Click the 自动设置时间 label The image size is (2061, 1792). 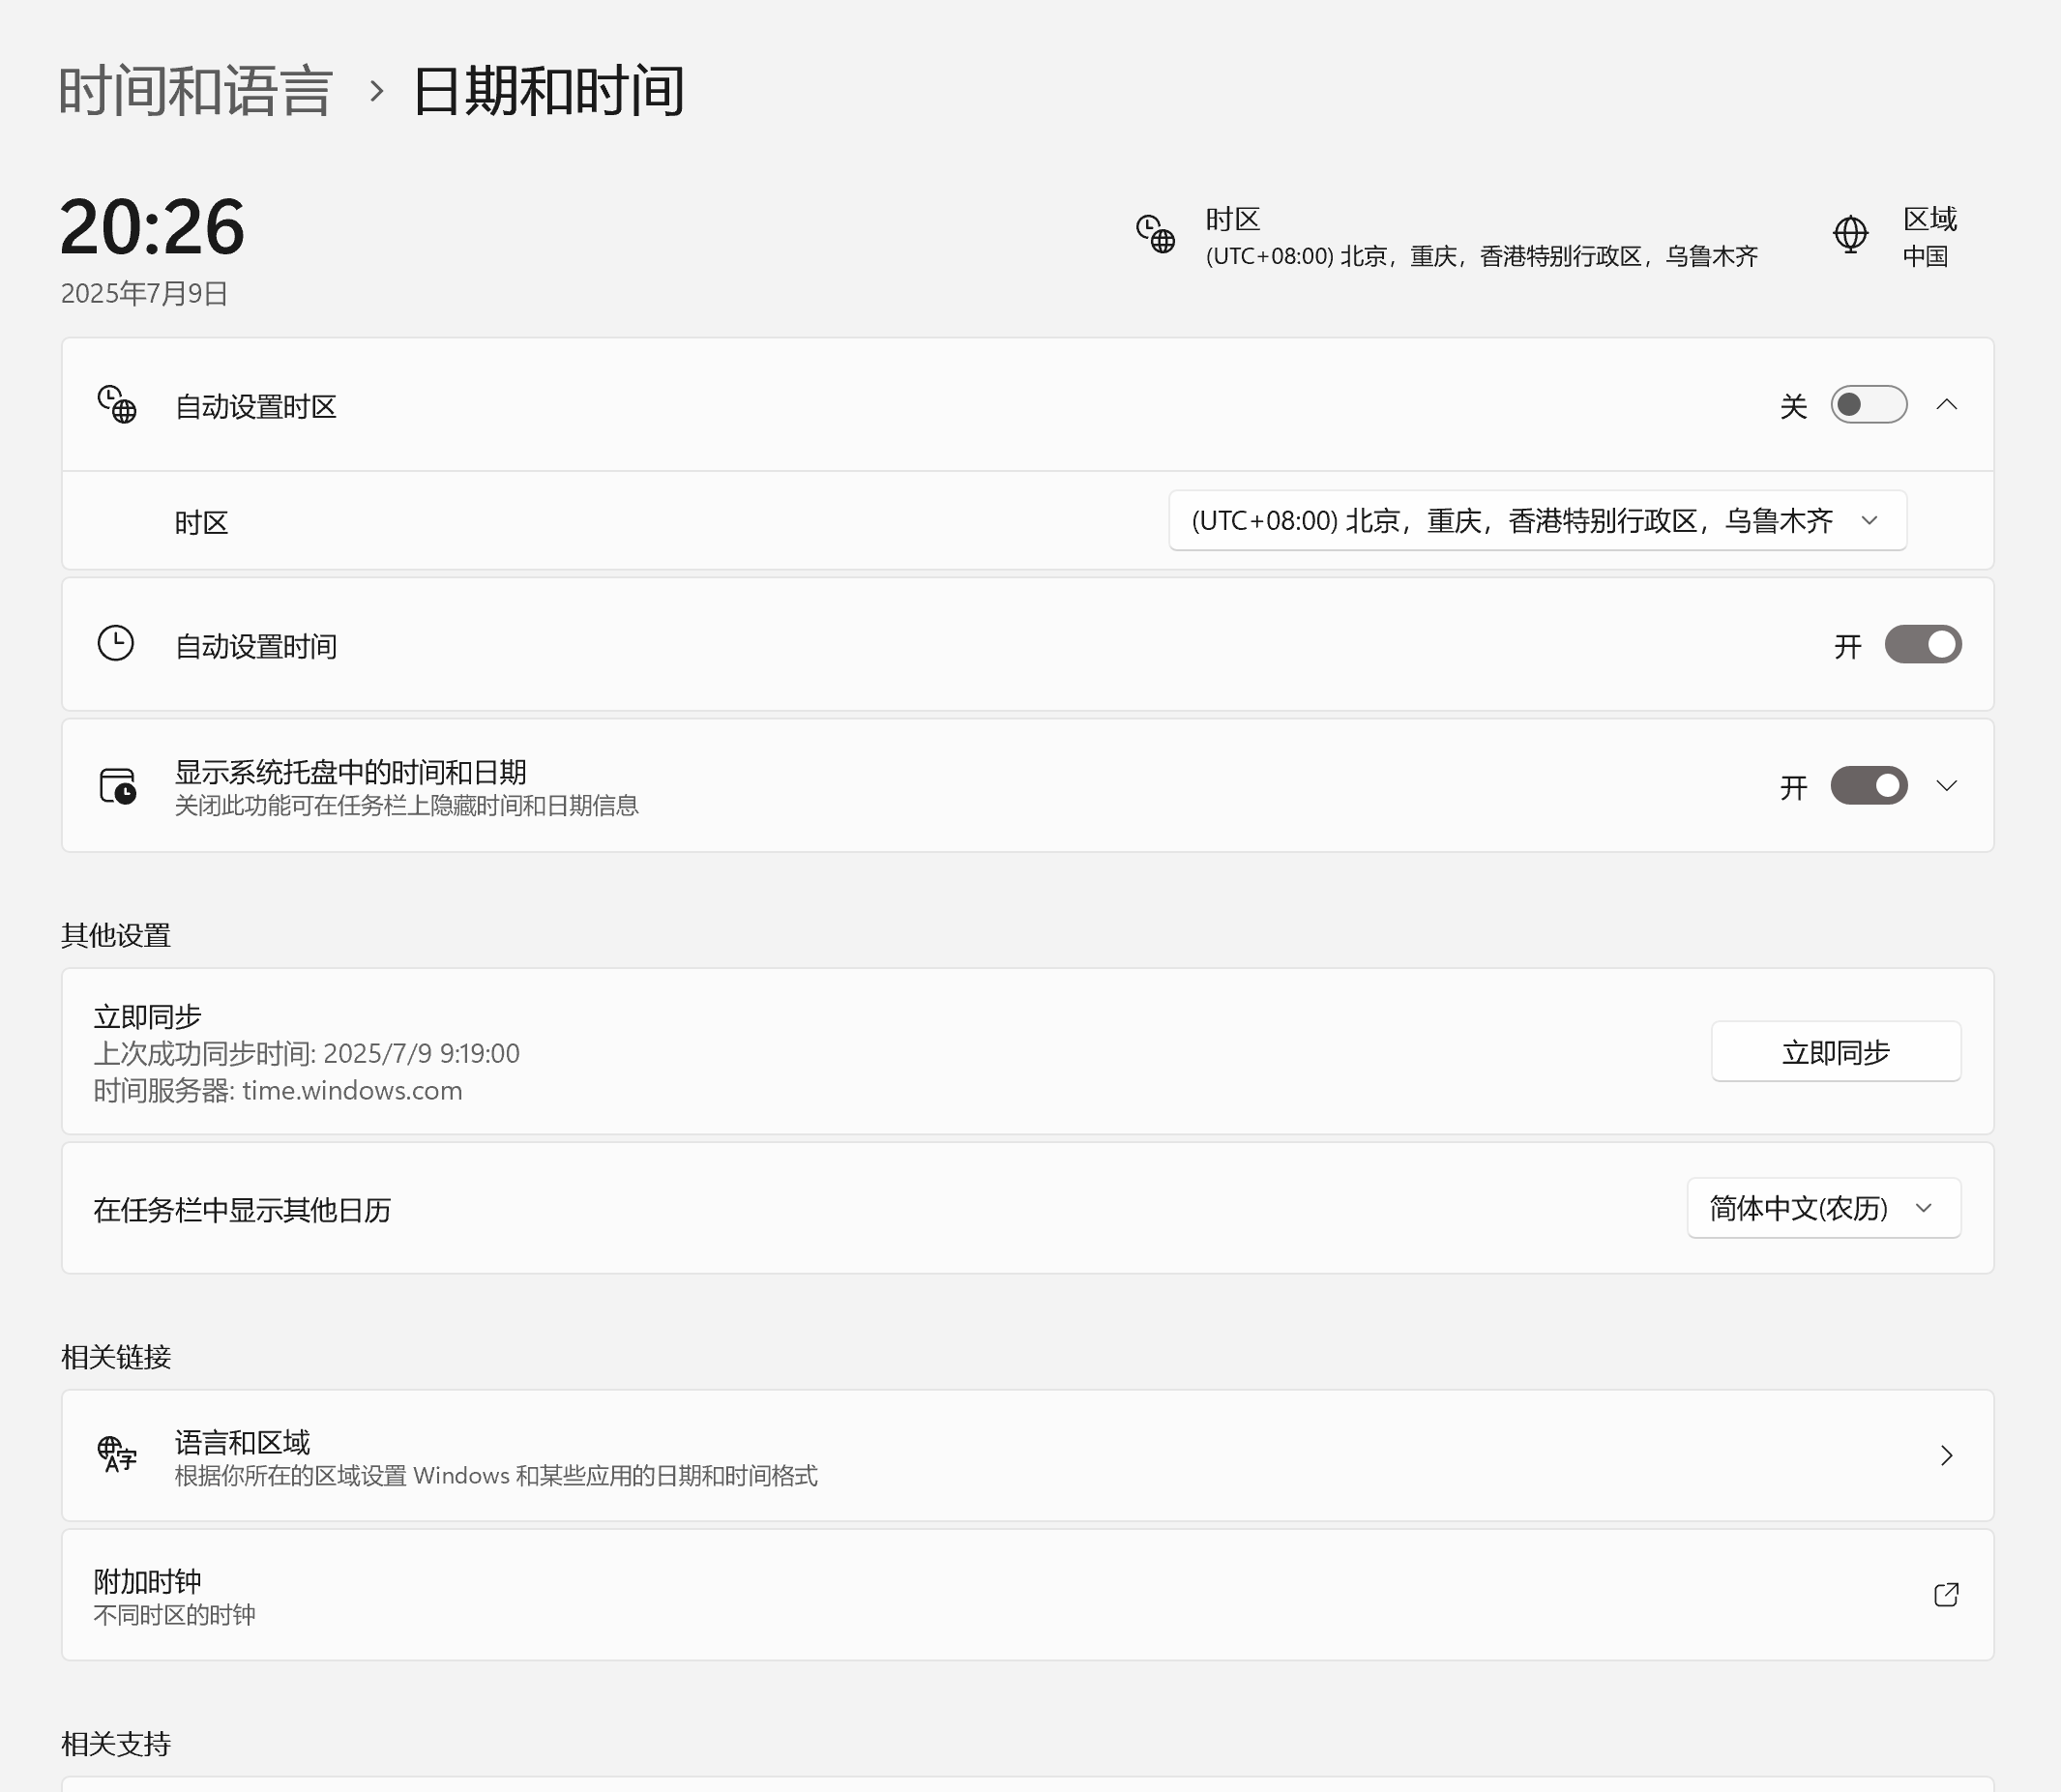pyautogui.click(x=256, y=647)
